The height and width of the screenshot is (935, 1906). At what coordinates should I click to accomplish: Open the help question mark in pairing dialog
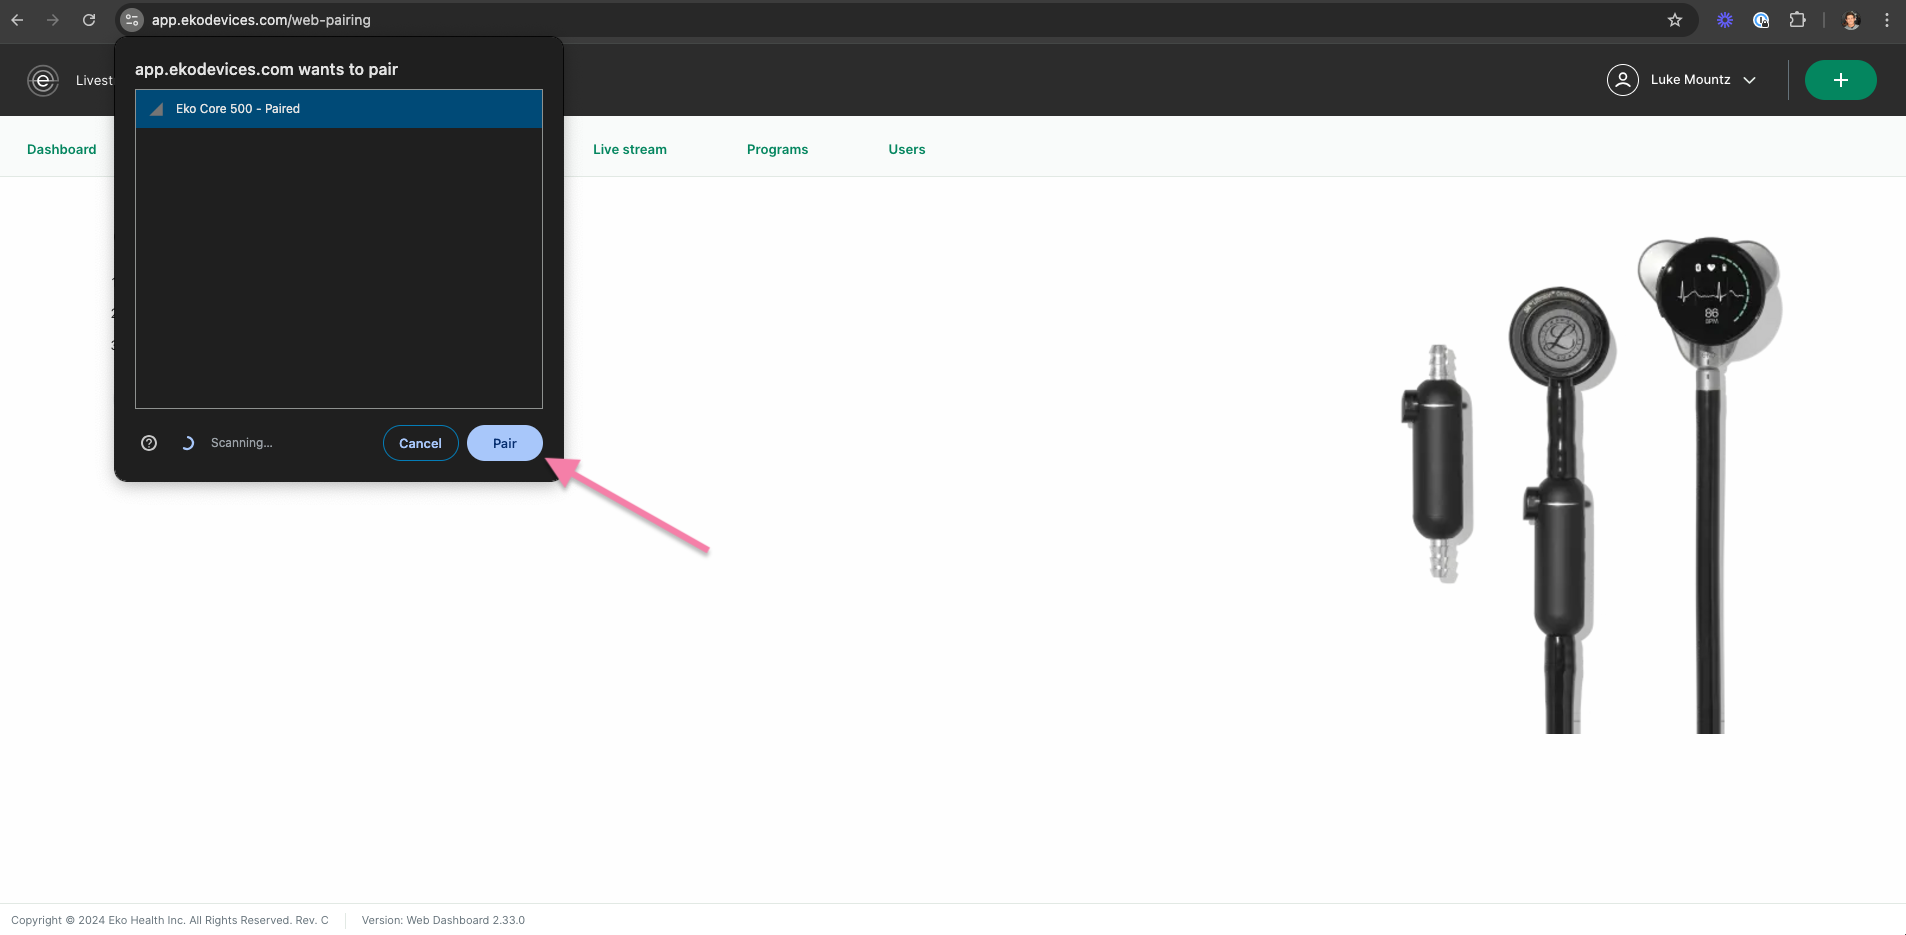point(149,443)
